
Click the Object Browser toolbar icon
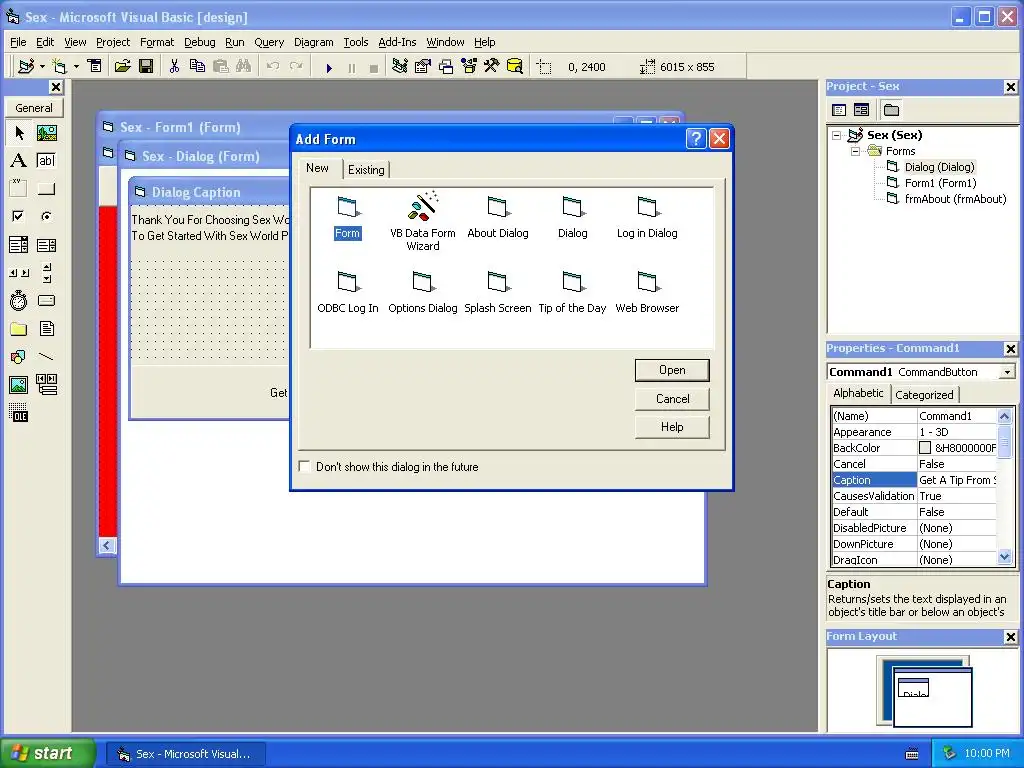click(469, 67)
